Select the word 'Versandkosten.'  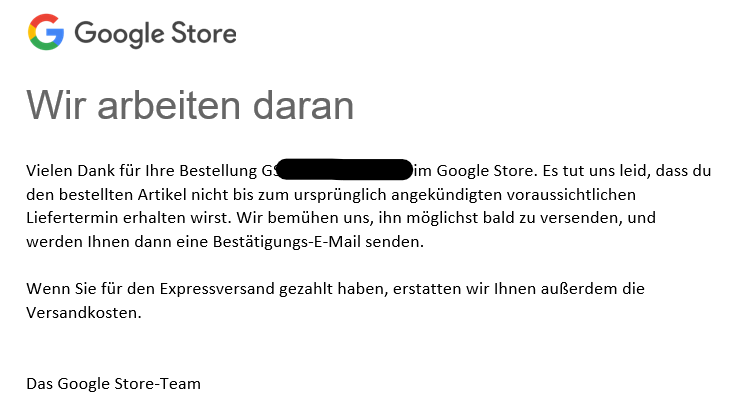tap(84, 313)
